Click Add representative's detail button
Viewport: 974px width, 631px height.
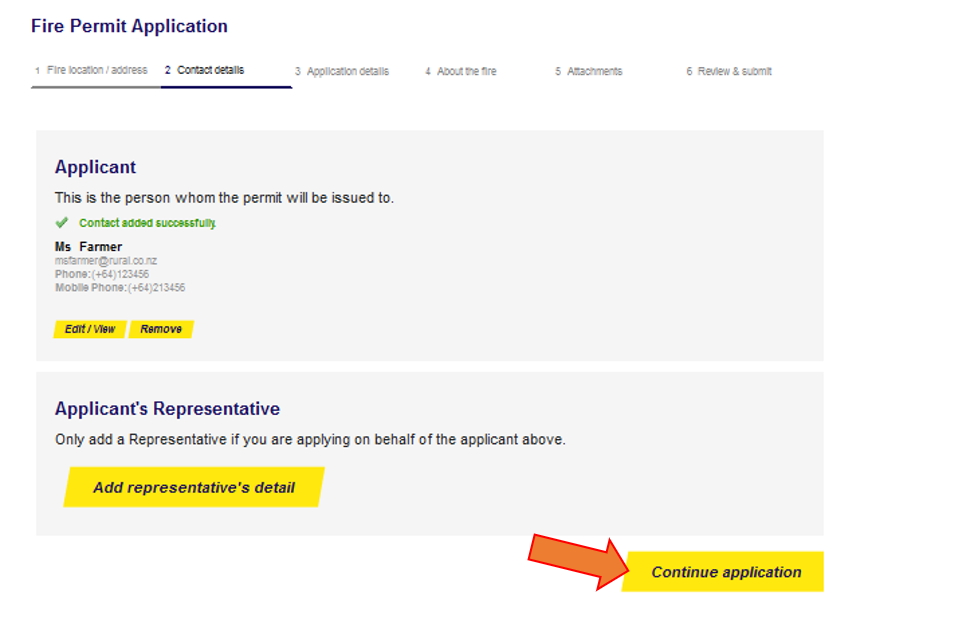click(194, 488)
